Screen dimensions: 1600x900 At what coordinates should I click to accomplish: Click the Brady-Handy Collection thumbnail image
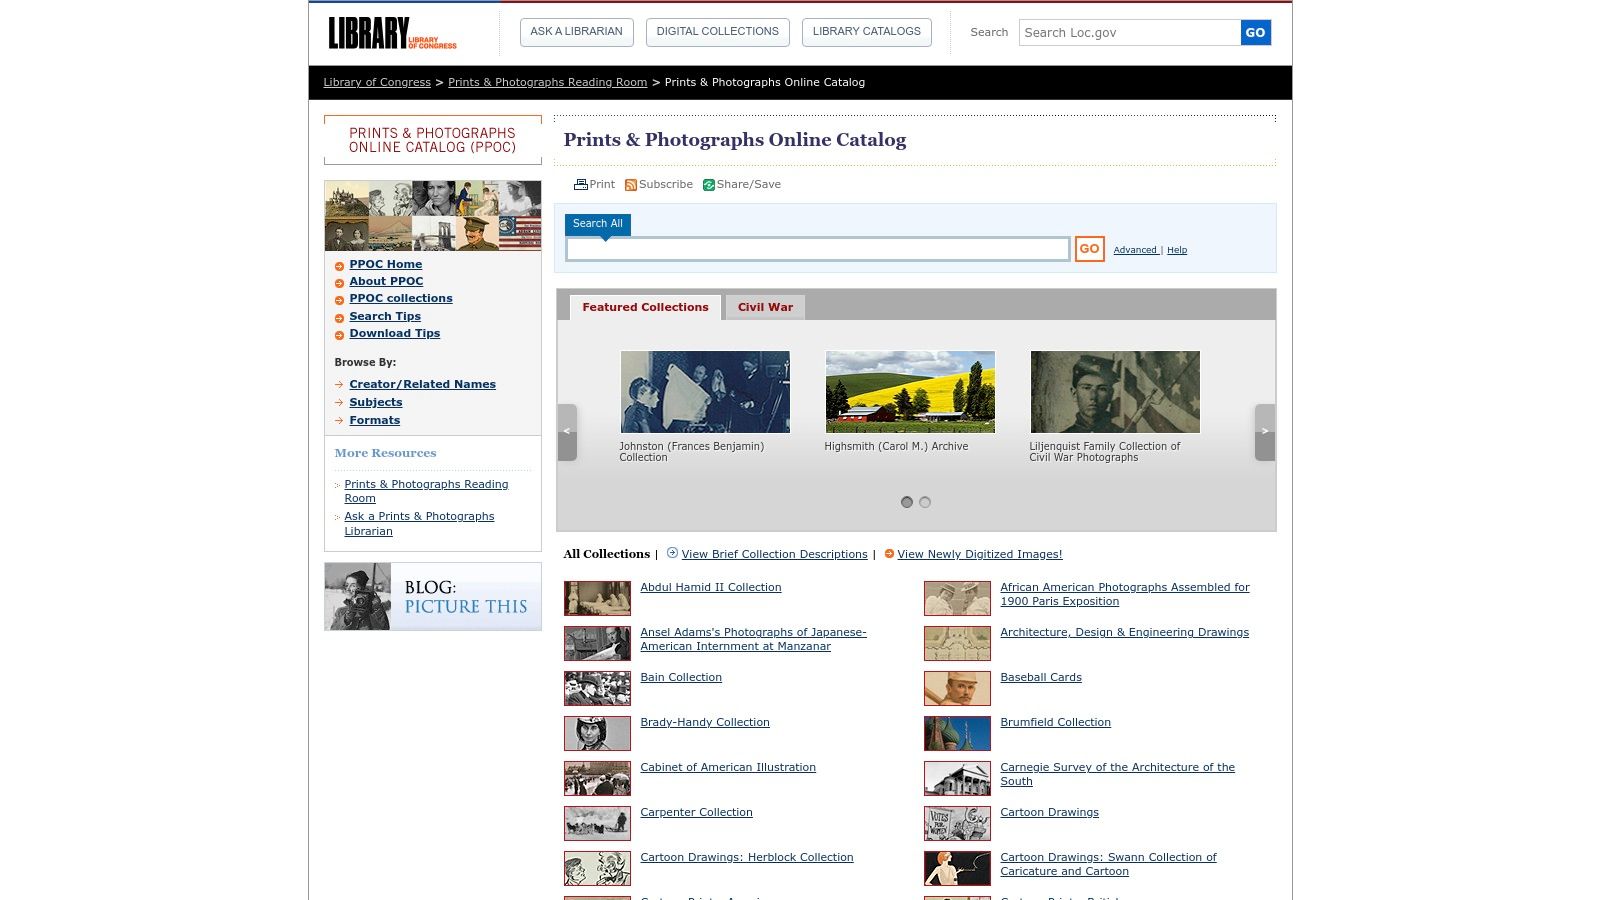[597, 733]
